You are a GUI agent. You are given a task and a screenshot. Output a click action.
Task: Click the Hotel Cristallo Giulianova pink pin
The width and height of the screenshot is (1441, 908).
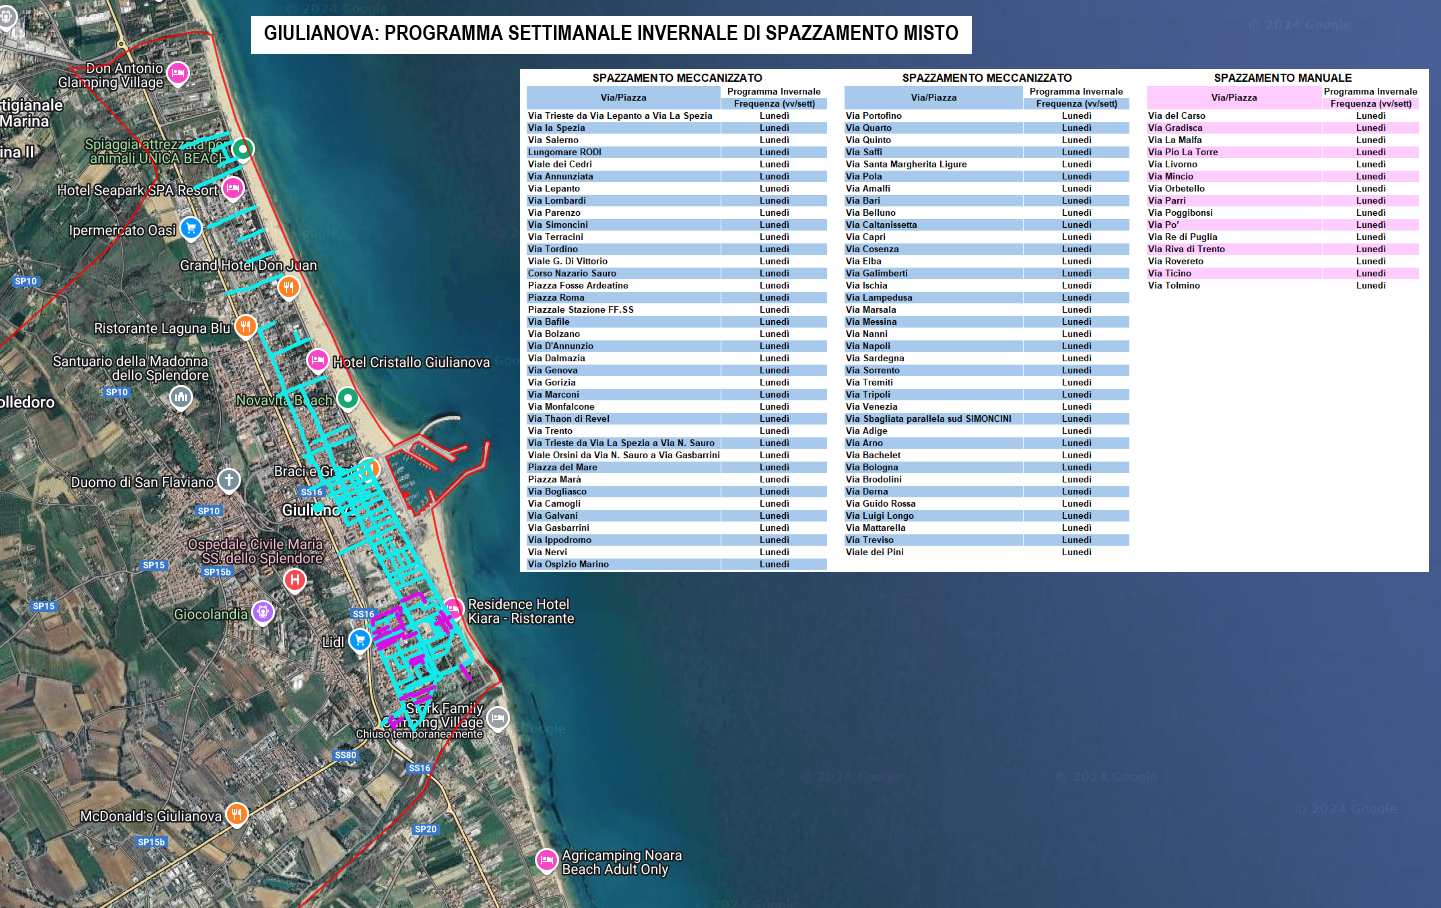pos(317,360)
